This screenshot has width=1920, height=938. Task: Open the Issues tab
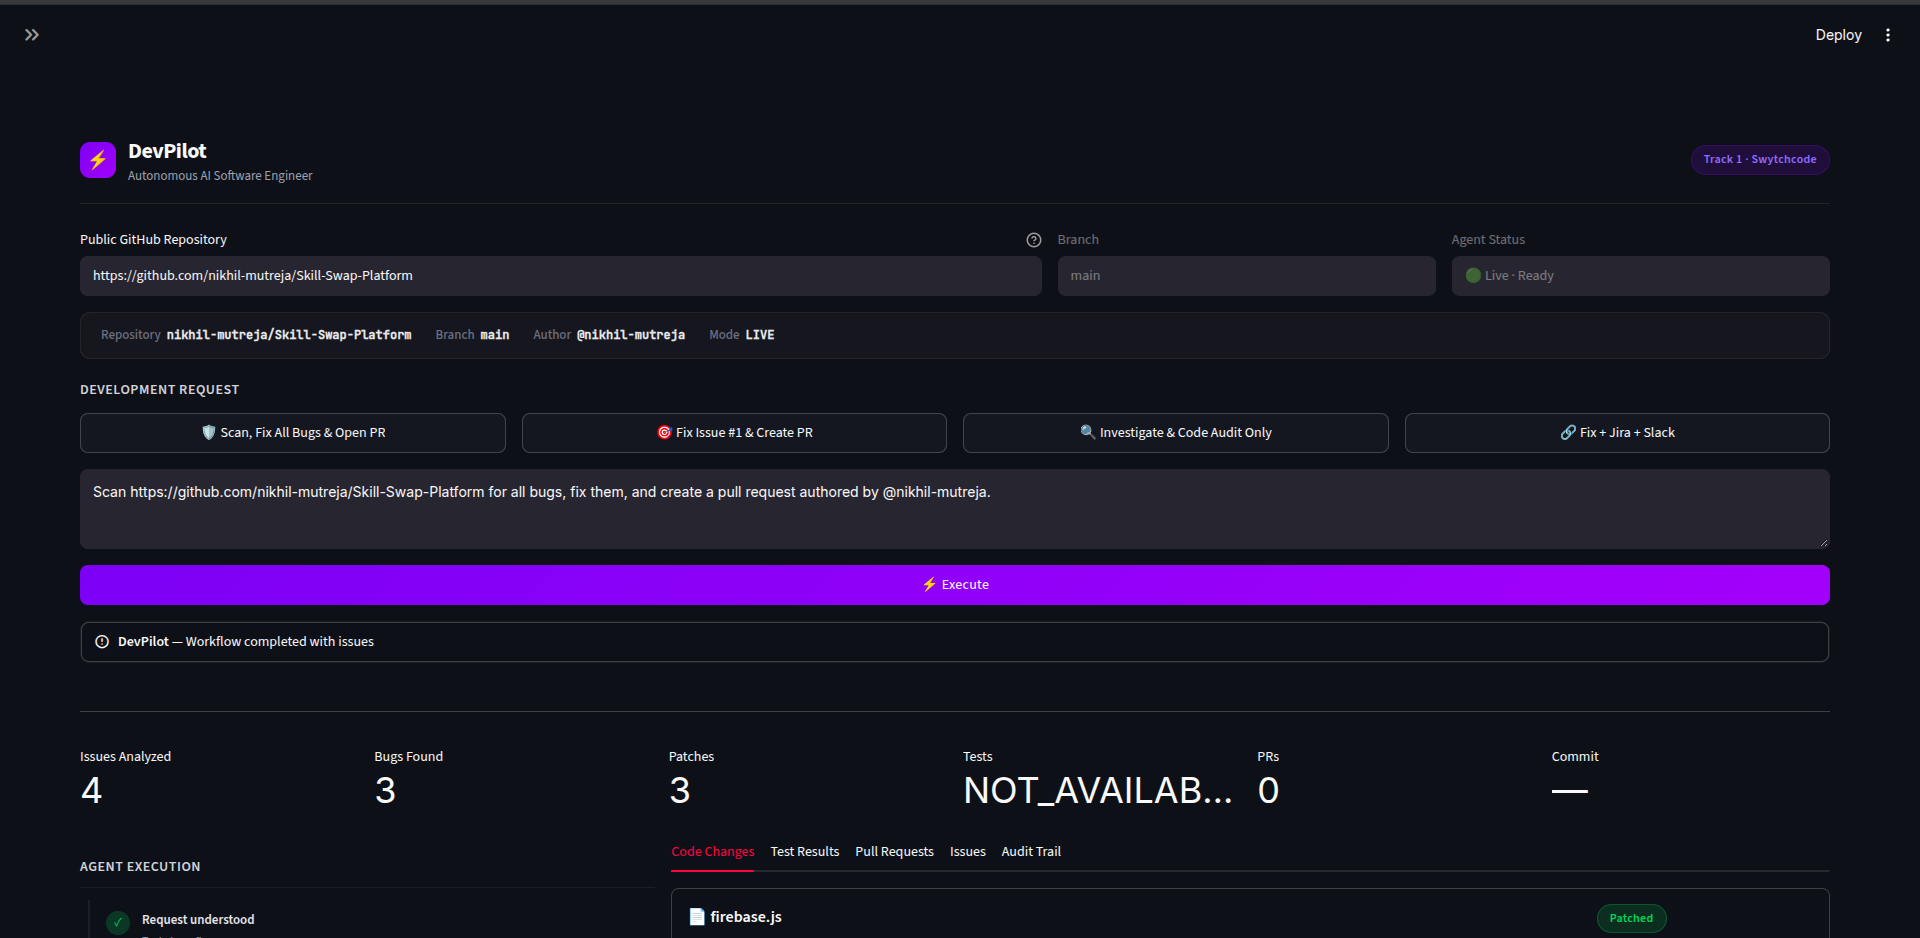click(968, 852)
